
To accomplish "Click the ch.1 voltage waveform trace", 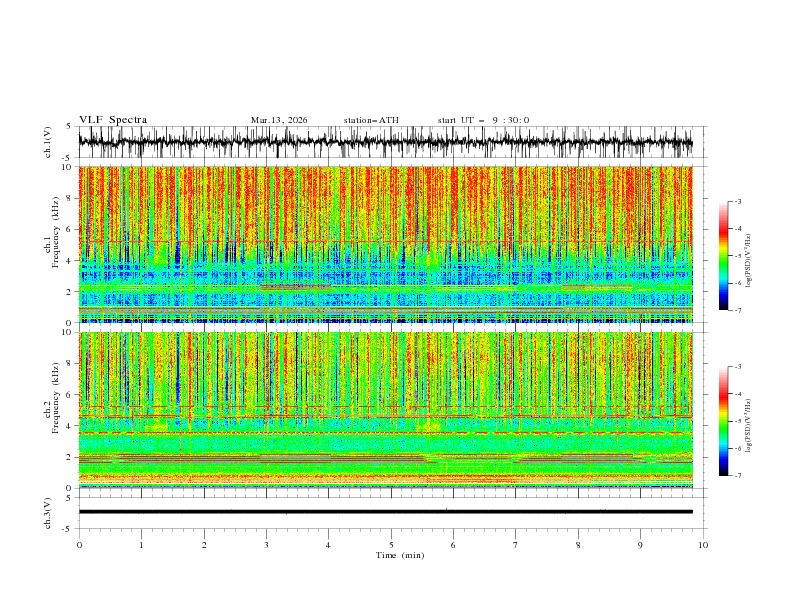I will pos(385,142).
